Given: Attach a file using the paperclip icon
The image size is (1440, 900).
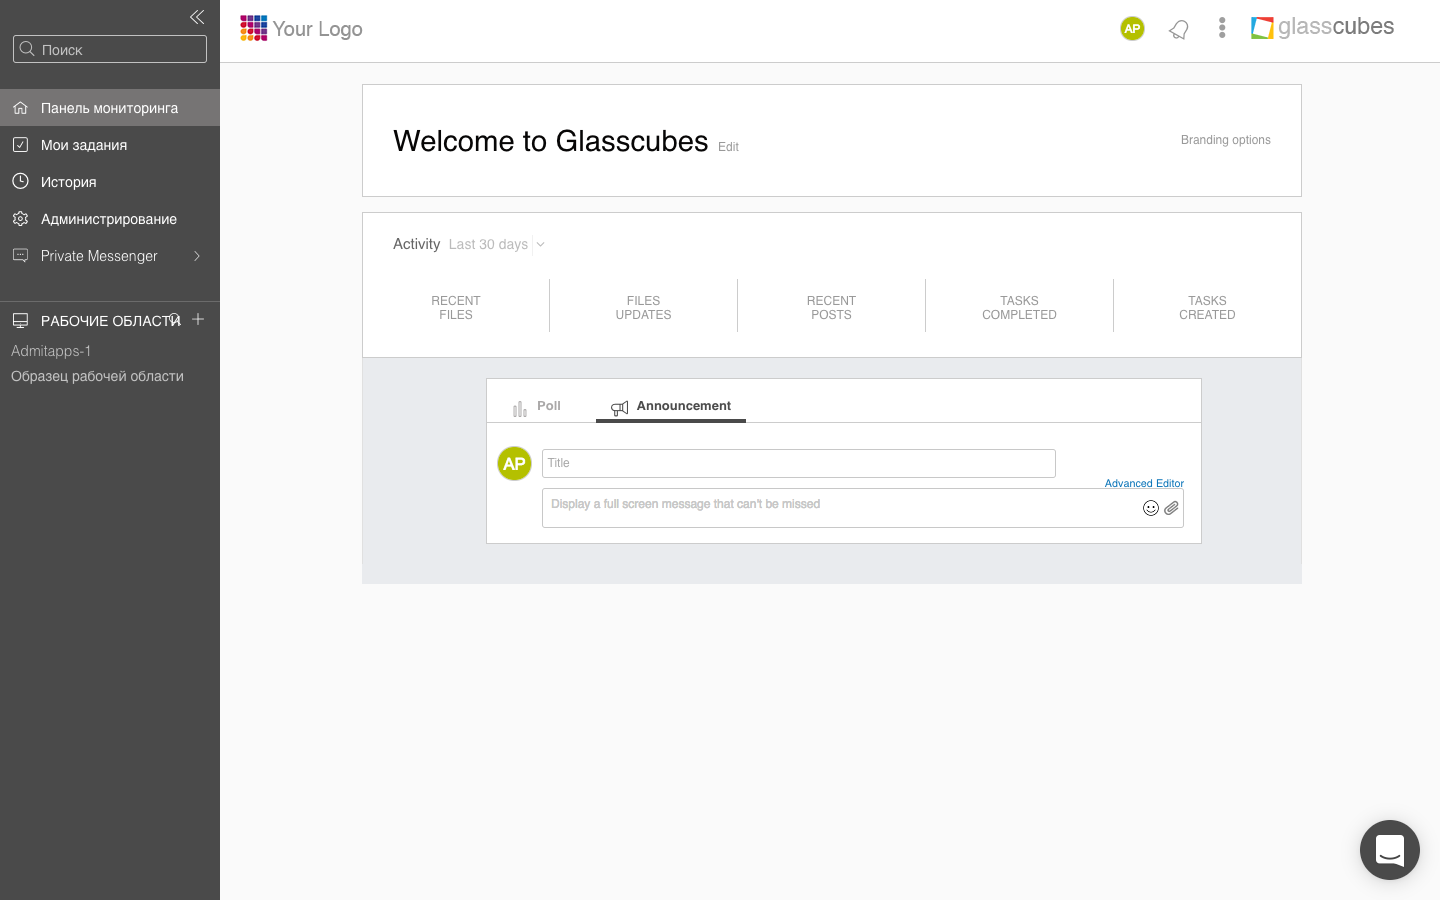Looking at the screenshot, I should pyautogui.click(x=1171, y=508).
